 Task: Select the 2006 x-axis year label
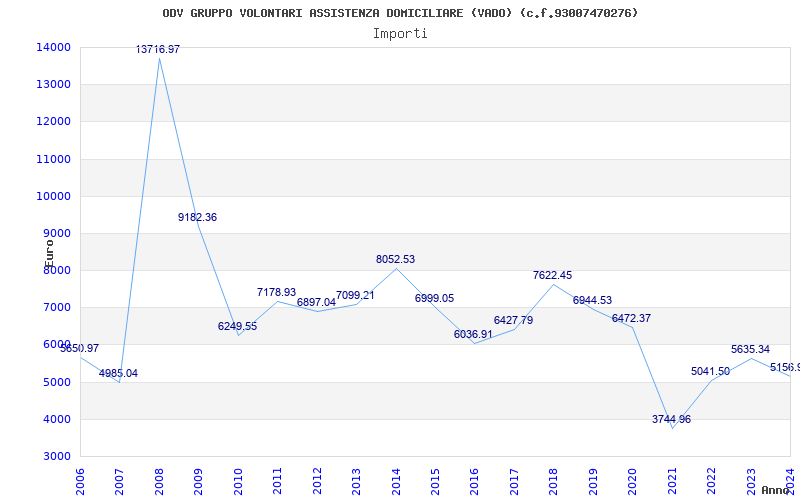(79, 482)
